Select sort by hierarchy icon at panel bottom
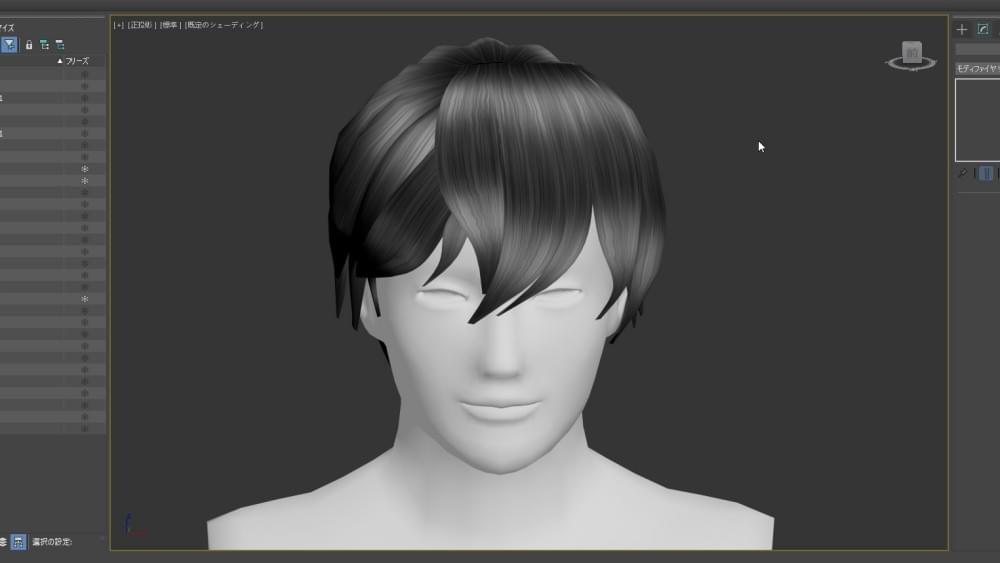The height and width of the screenshot is (563, 1000). pyautogui.click(x=18, y=542)
